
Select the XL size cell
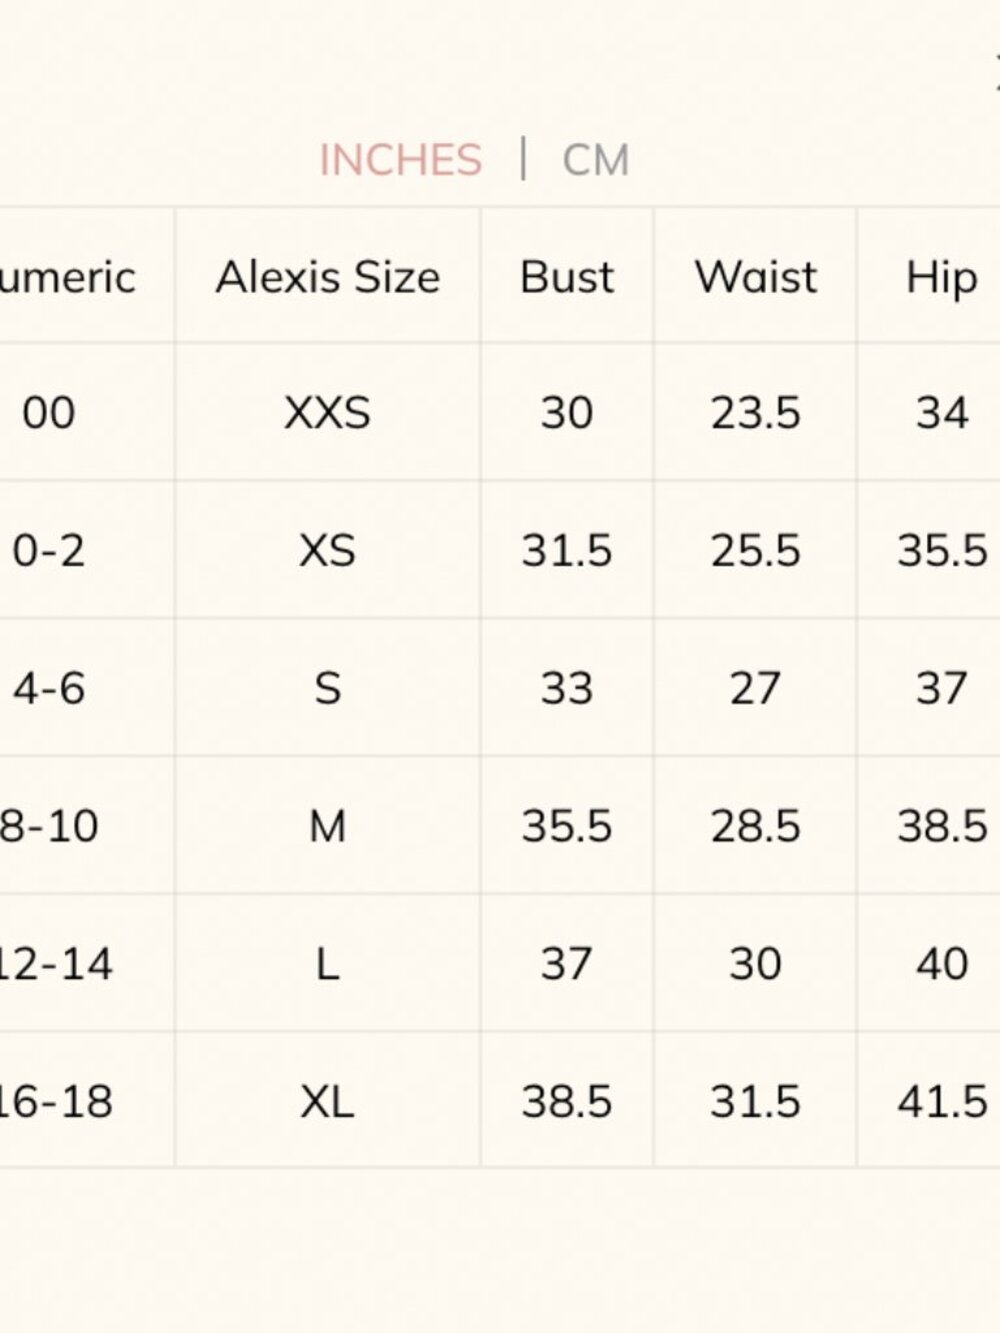[327, 1102]
